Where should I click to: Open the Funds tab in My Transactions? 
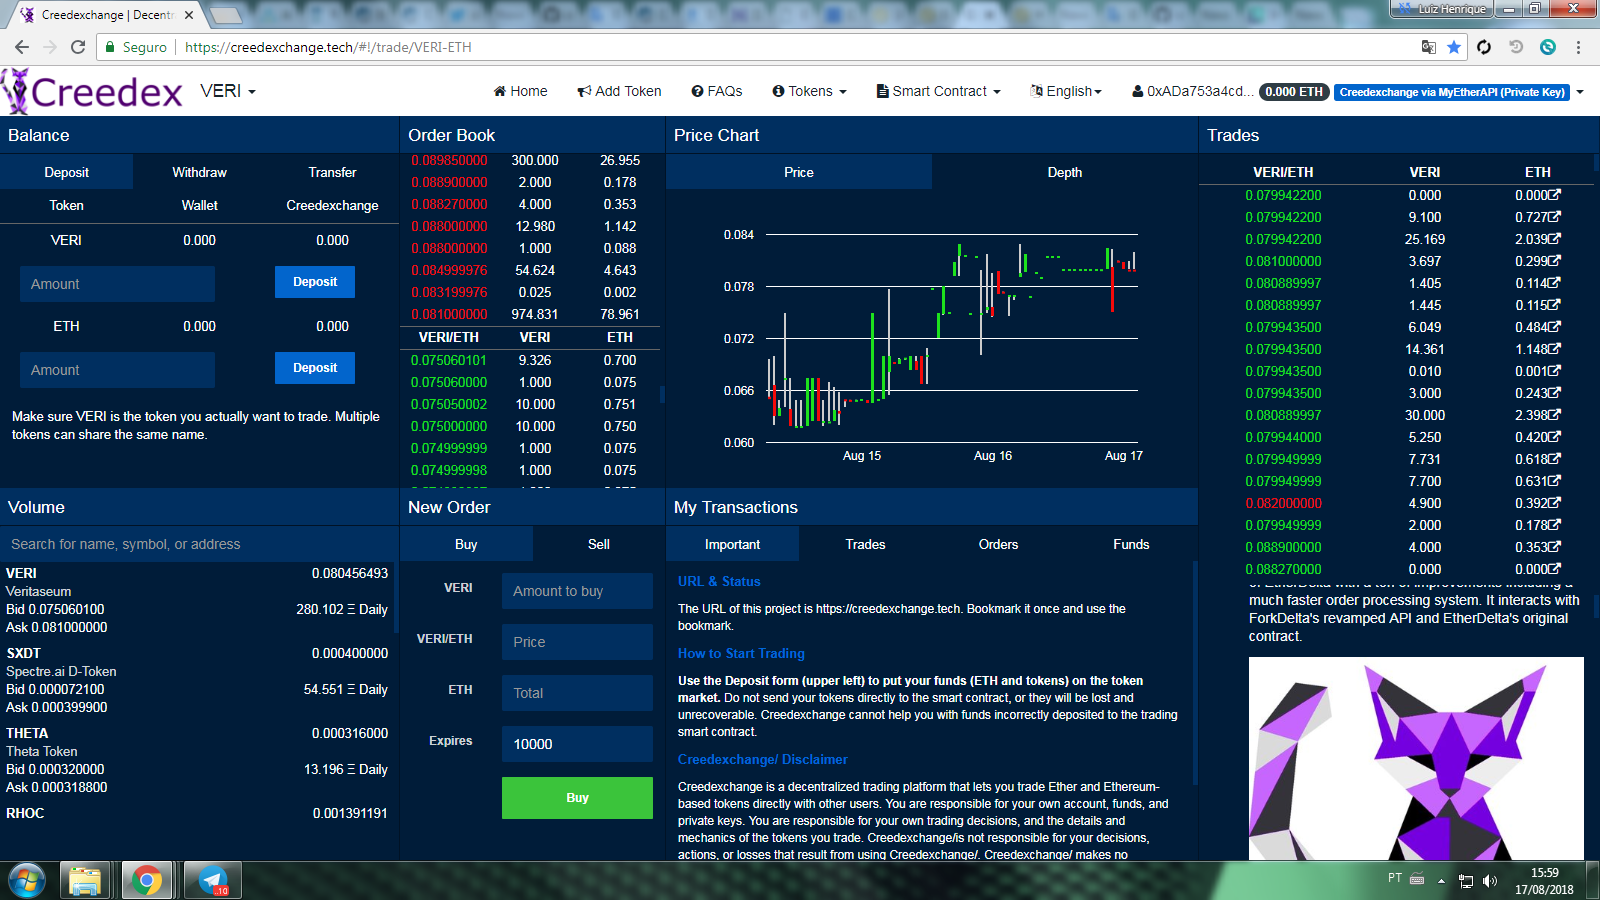(x=1131, y=544)
